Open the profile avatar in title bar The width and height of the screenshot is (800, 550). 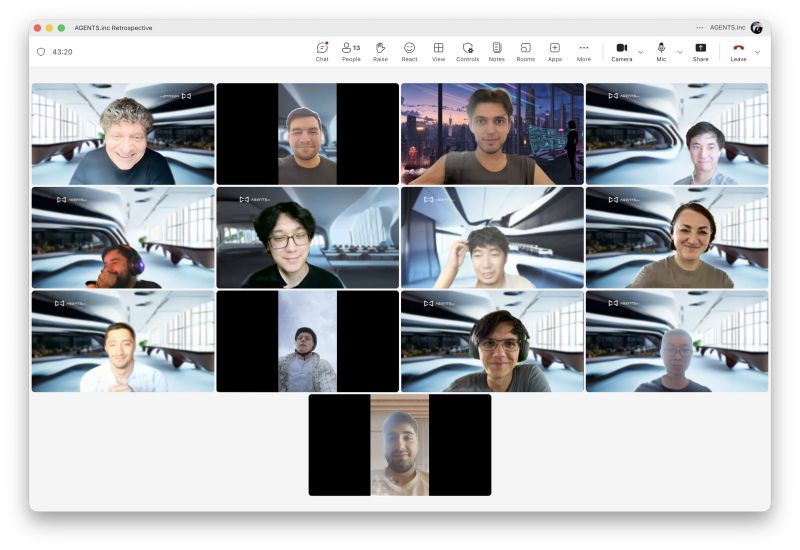[757, 28]
